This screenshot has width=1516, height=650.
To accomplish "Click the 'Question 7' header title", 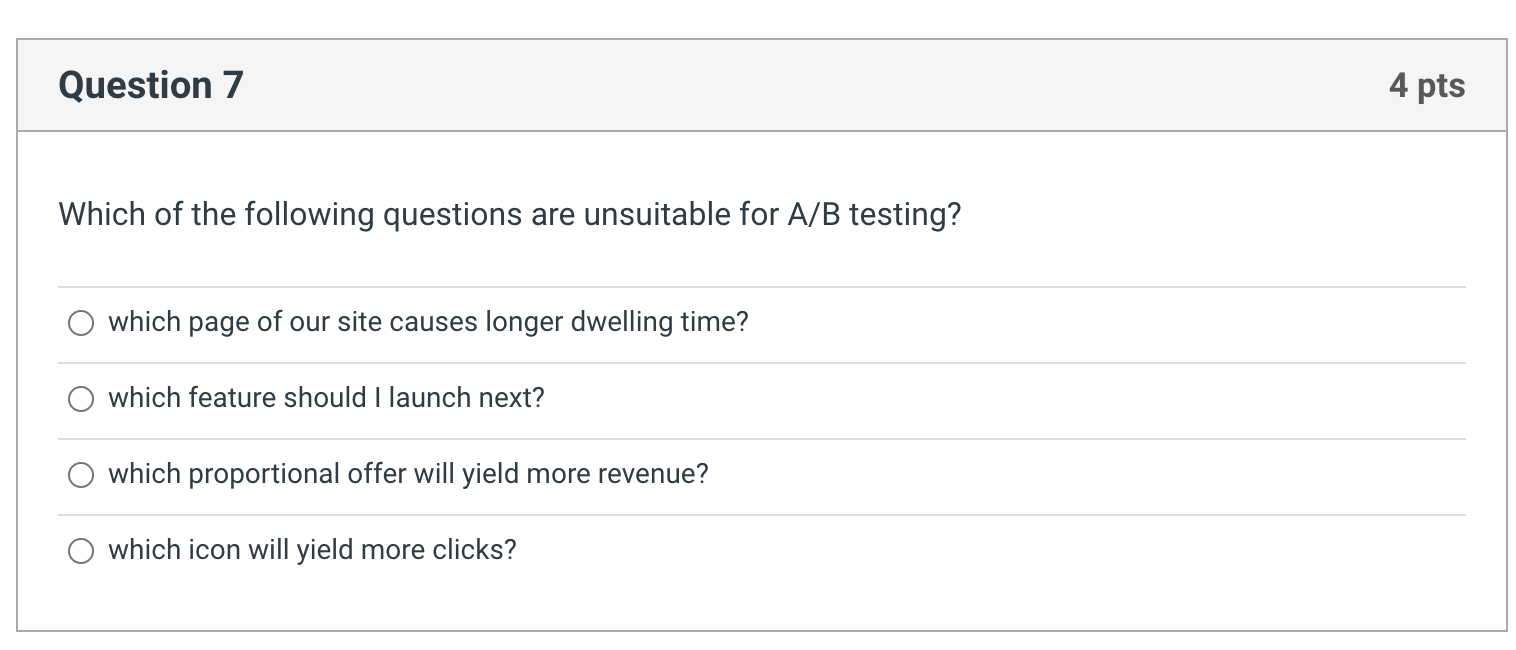I will pos(149,85).
